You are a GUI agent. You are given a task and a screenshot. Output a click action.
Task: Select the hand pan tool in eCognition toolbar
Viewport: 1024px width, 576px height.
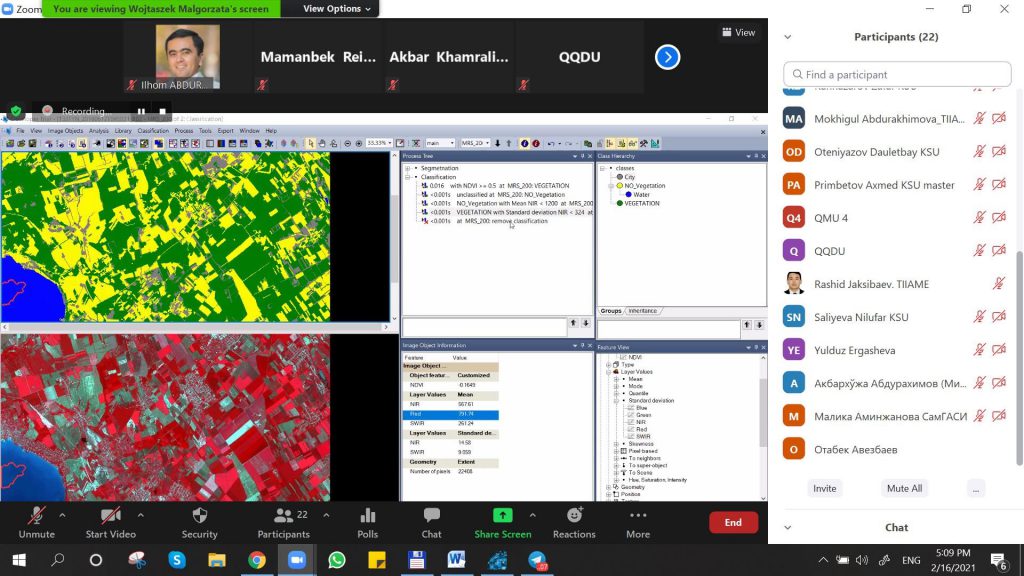(322, 144)
